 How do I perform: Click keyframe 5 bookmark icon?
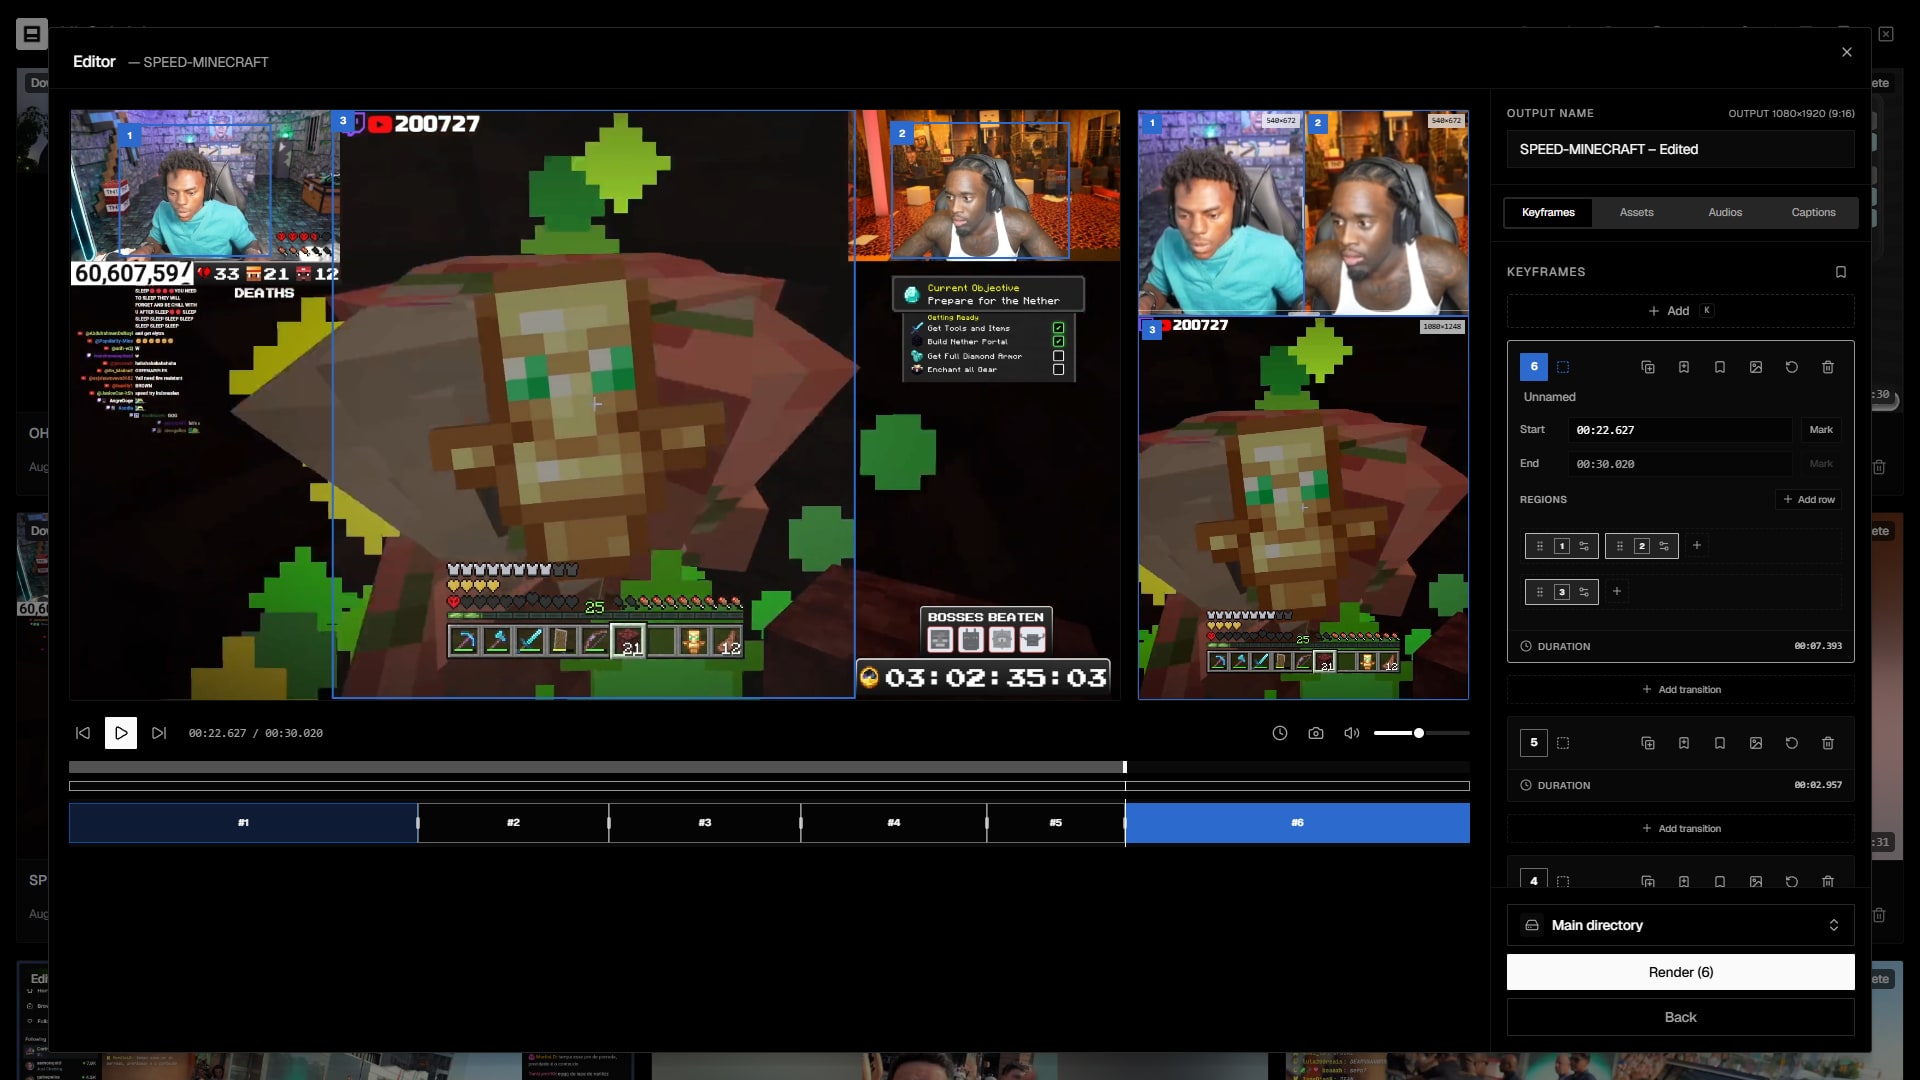point(1719,743)
